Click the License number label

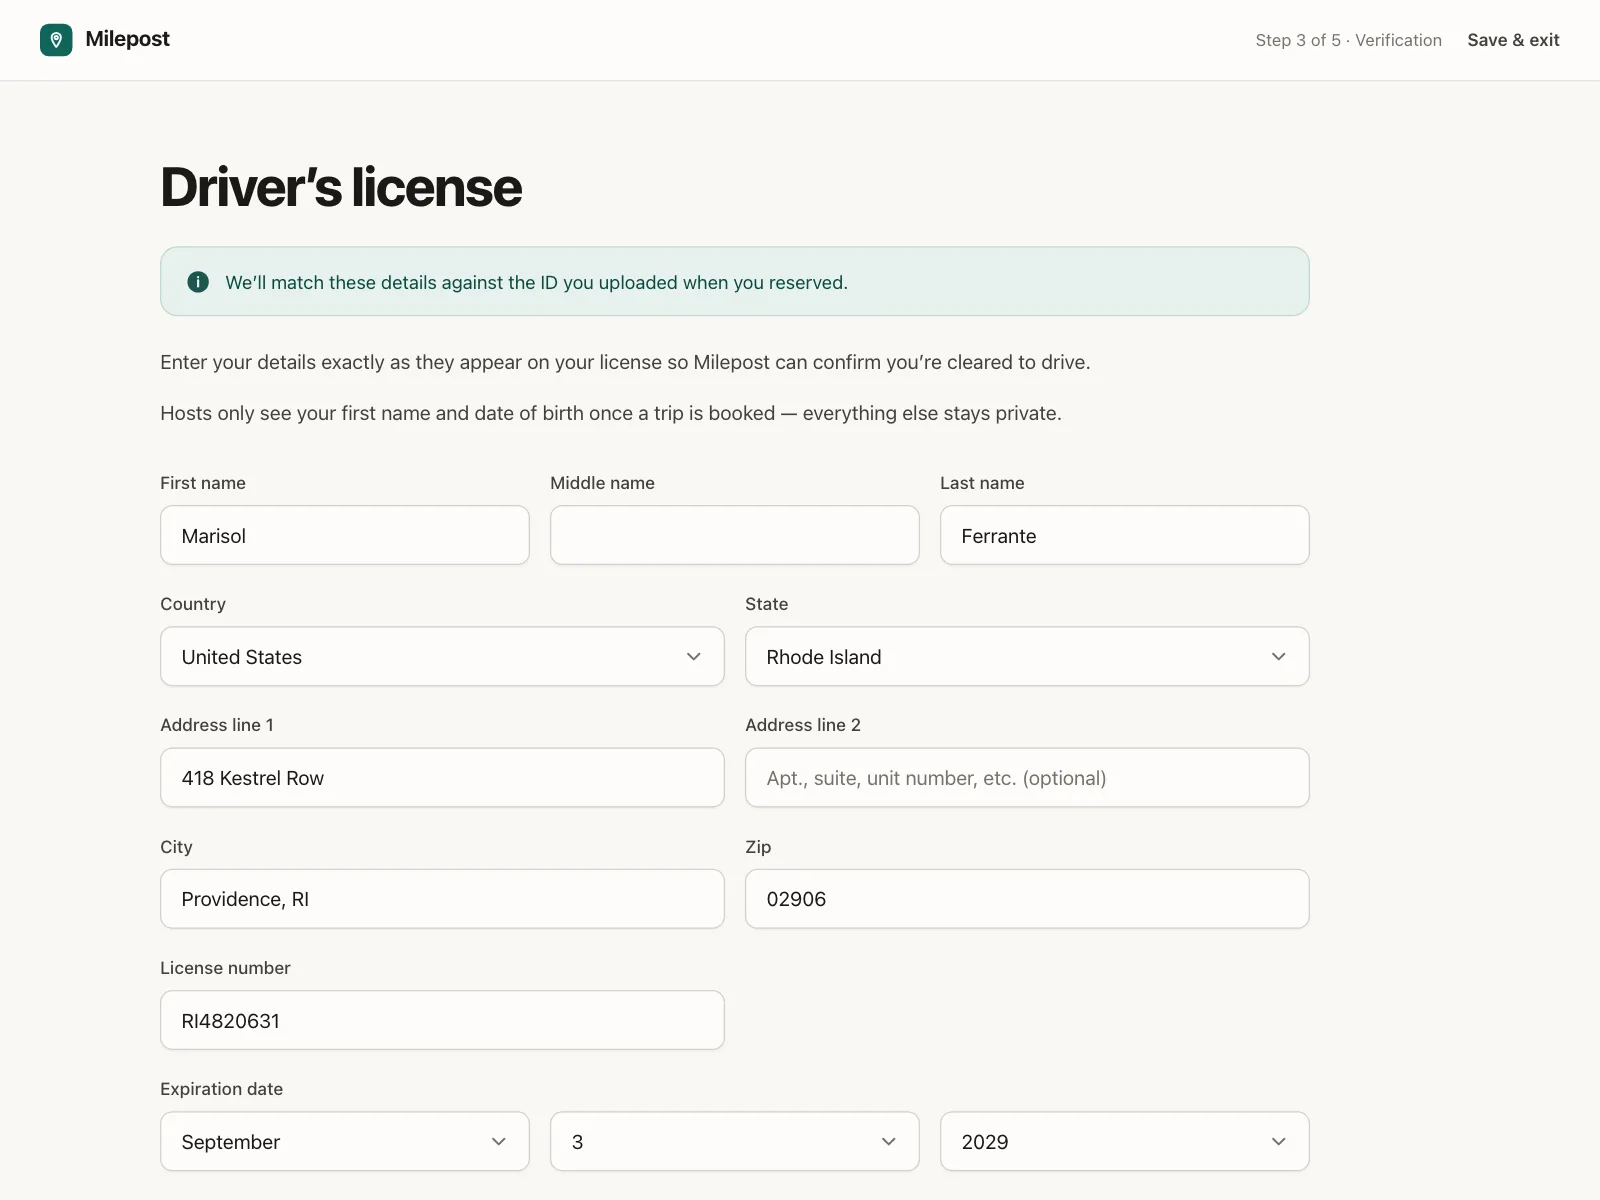point(225,968)
